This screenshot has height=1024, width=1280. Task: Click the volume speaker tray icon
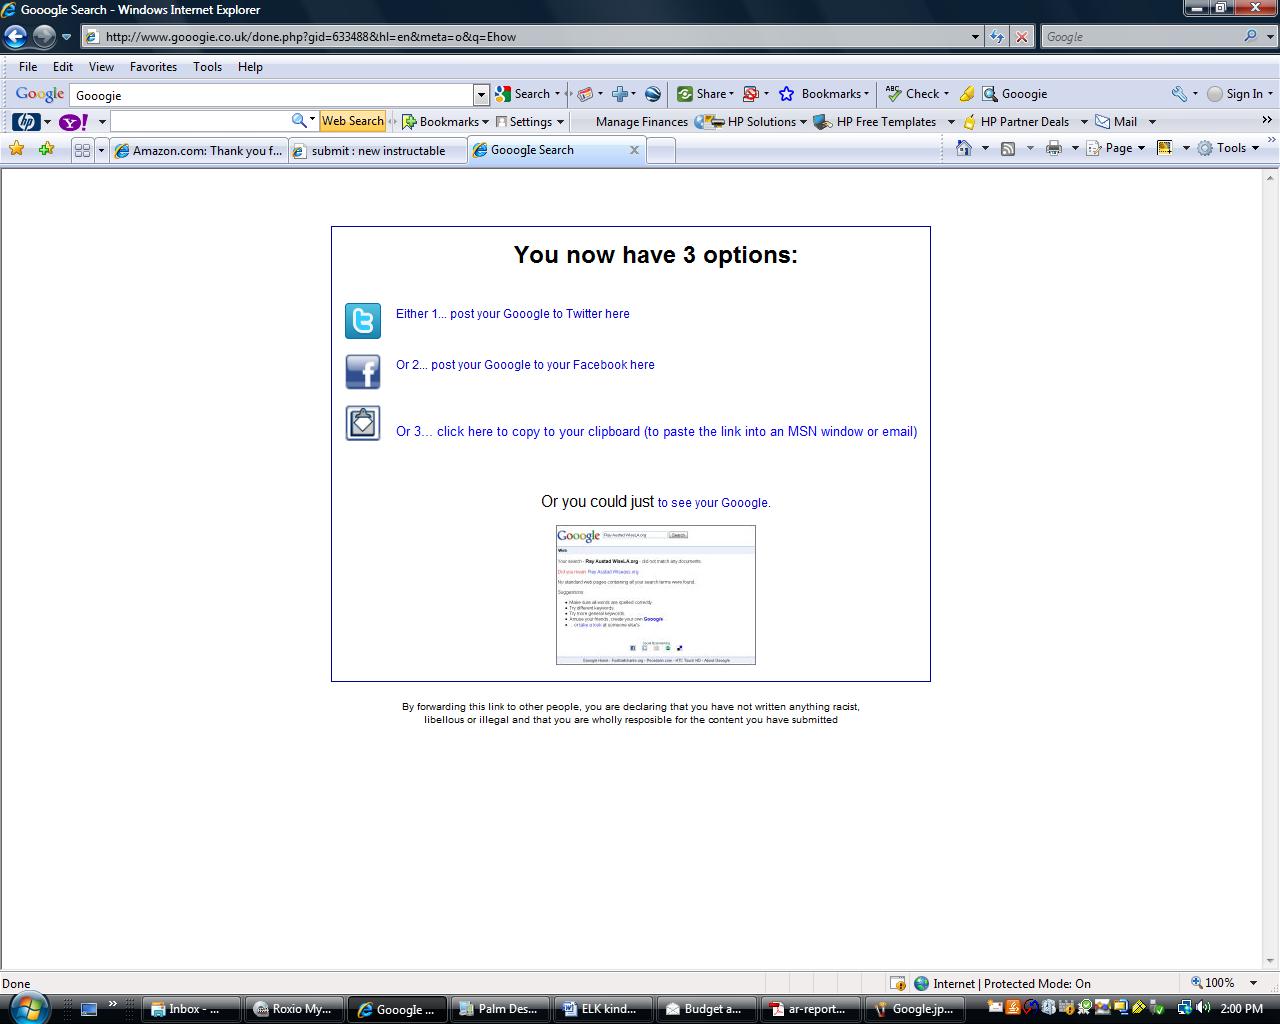point(1203,1008)
